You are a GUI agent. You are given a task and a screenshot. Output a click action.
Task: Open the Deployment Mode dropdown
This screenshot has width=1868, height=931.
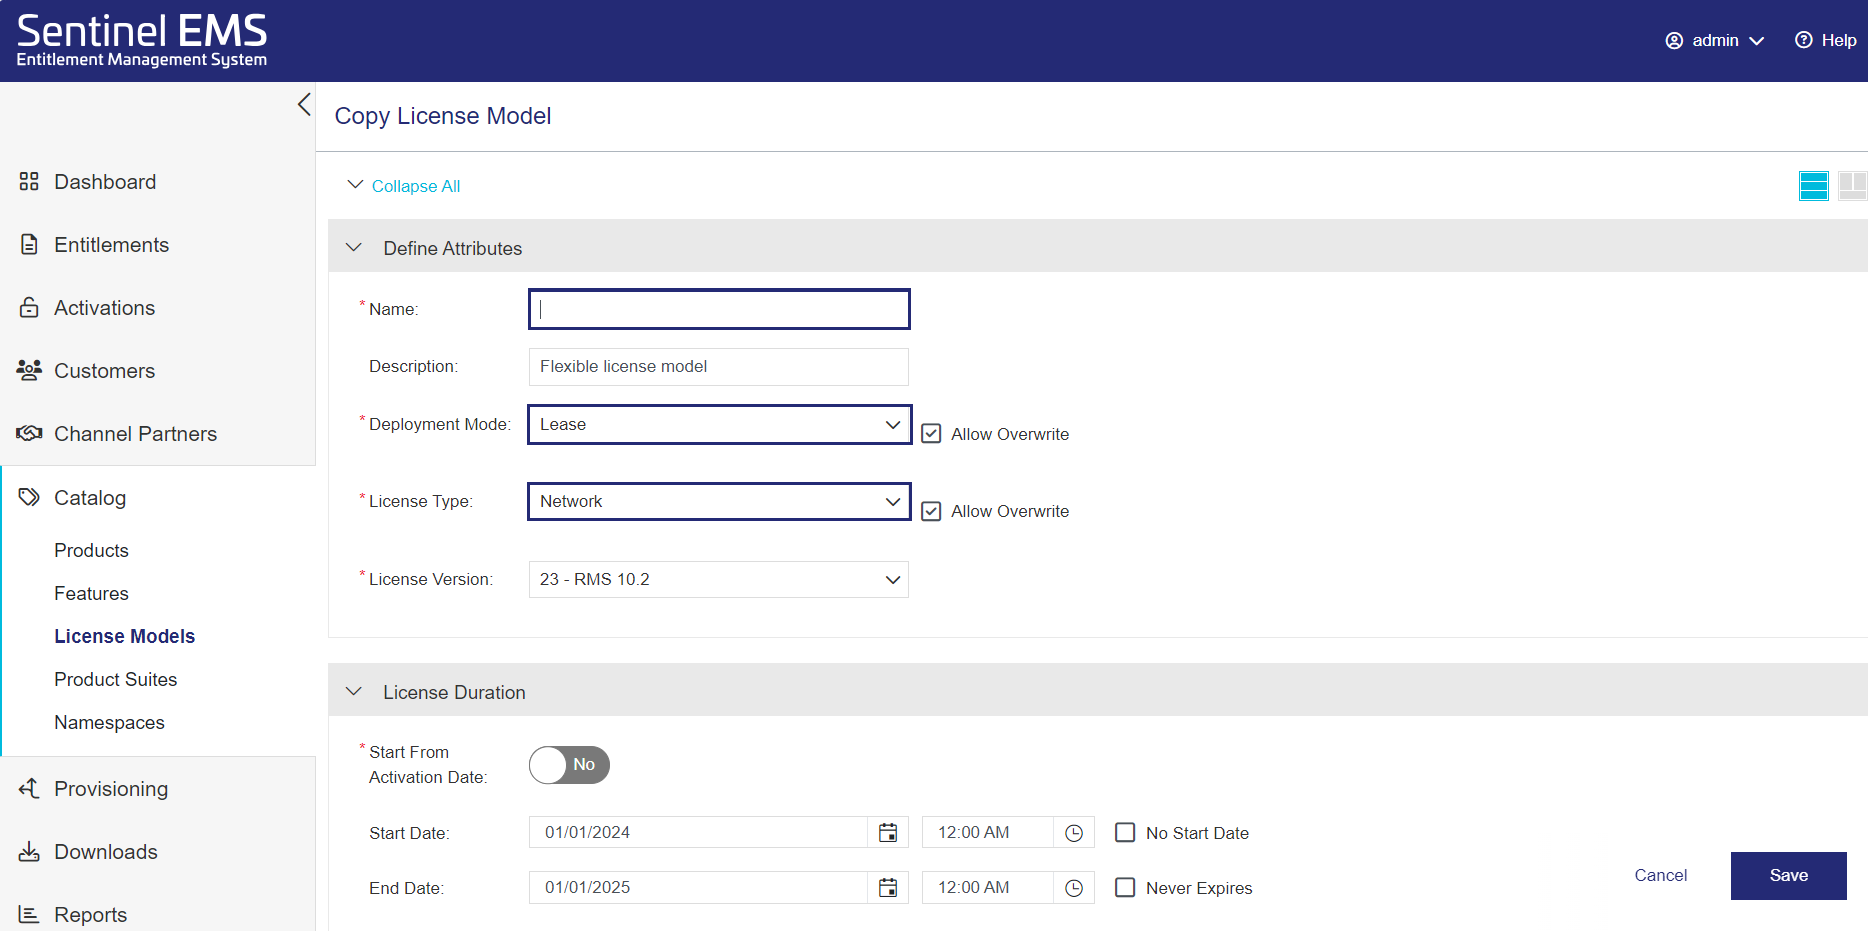(x=719, y=425)
